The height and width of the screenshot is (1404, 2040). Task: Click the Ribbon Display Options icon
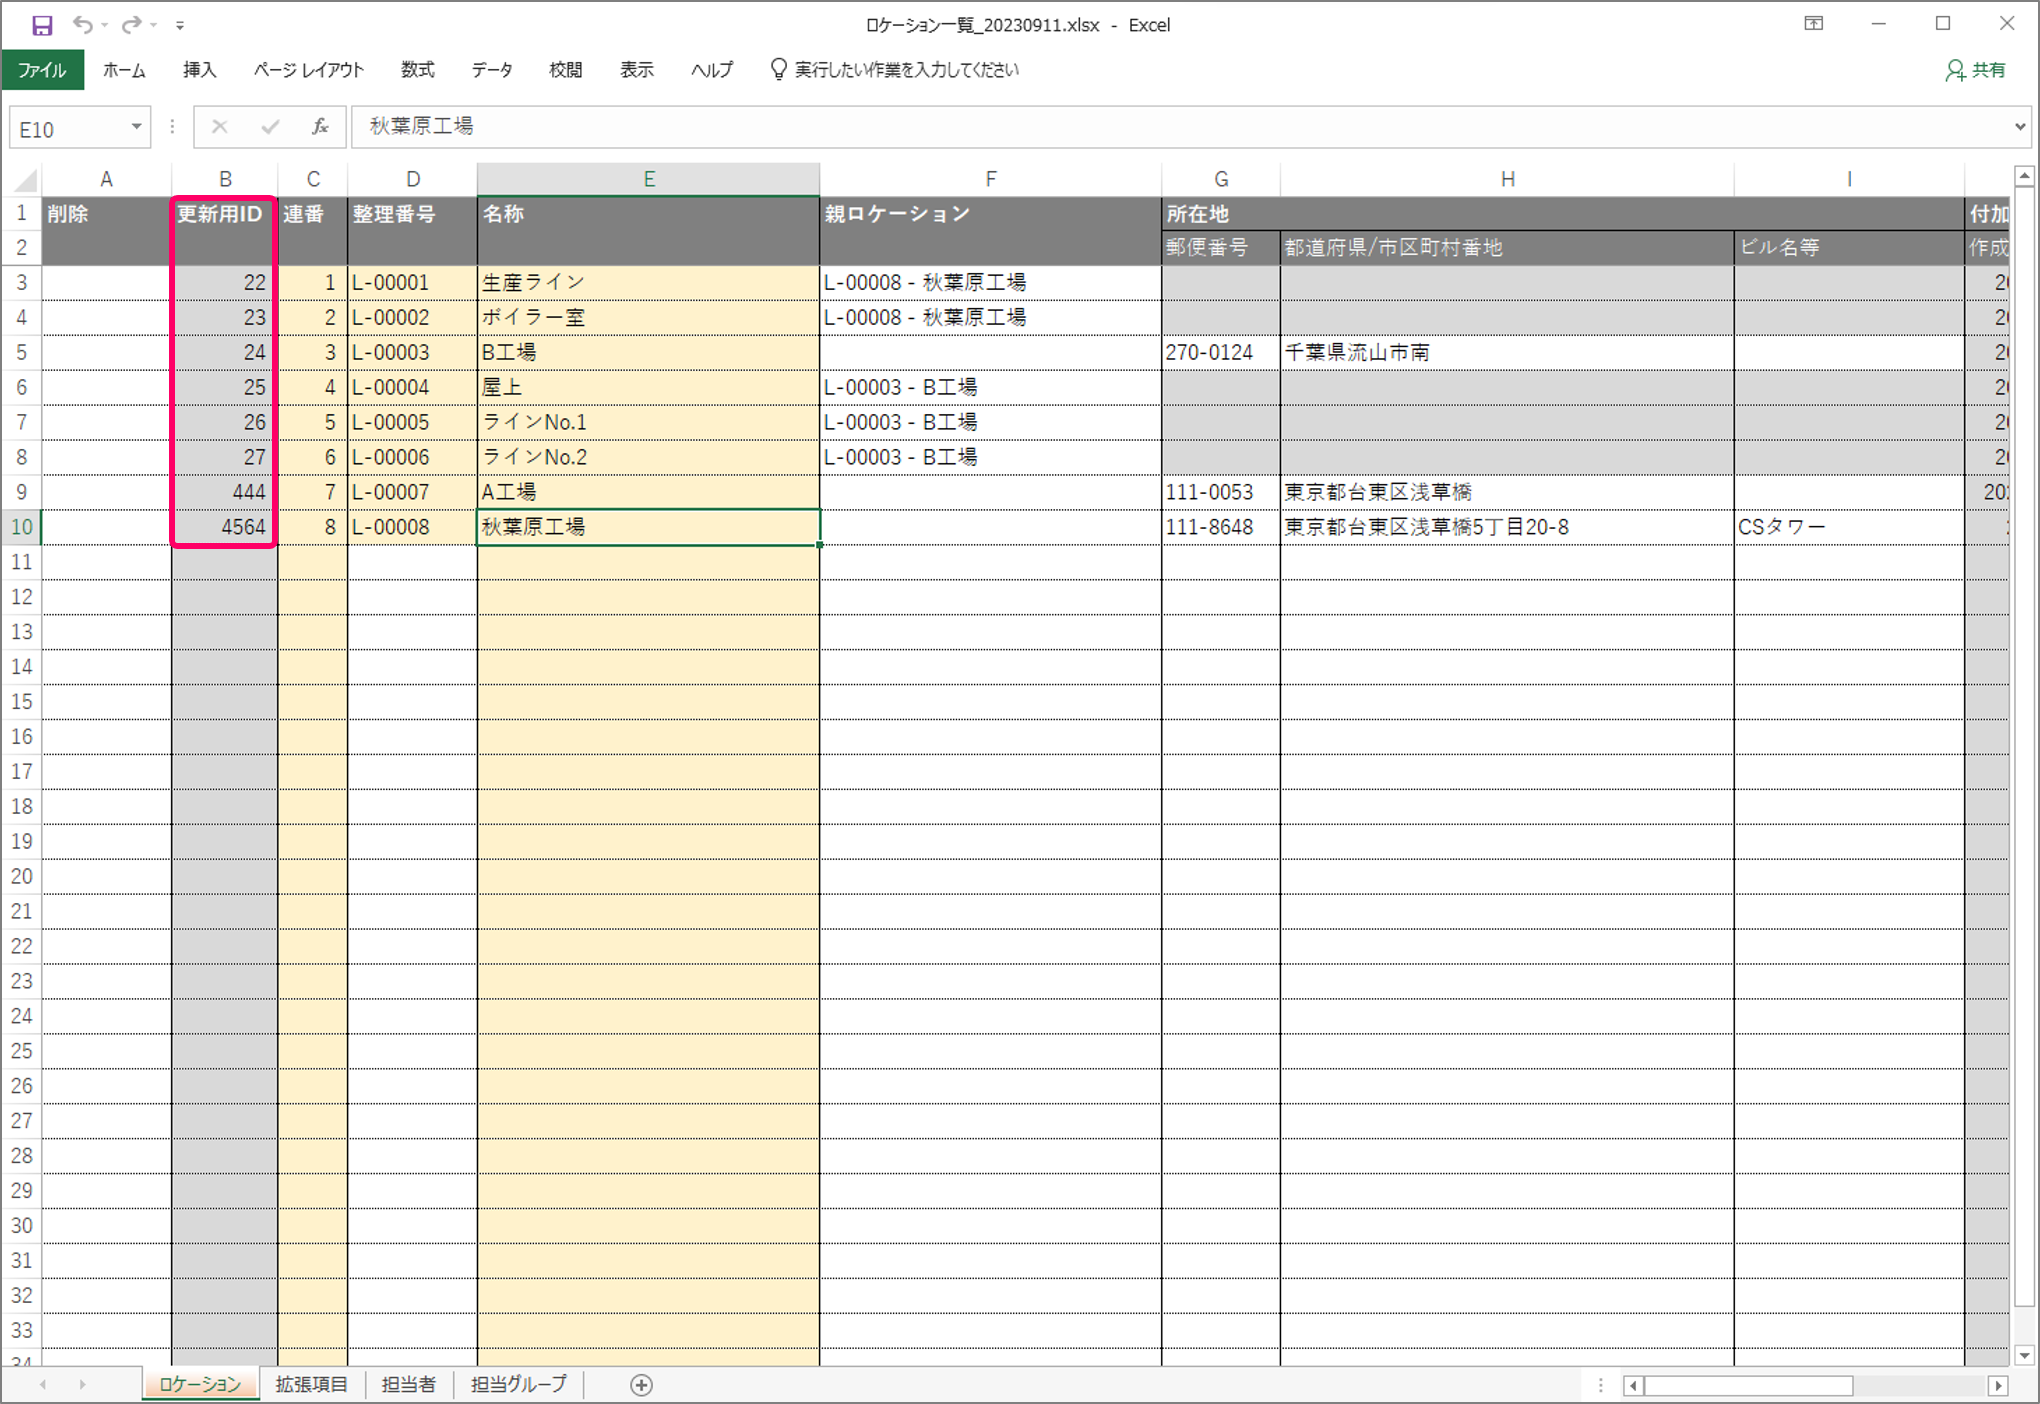coord(1813,24)
